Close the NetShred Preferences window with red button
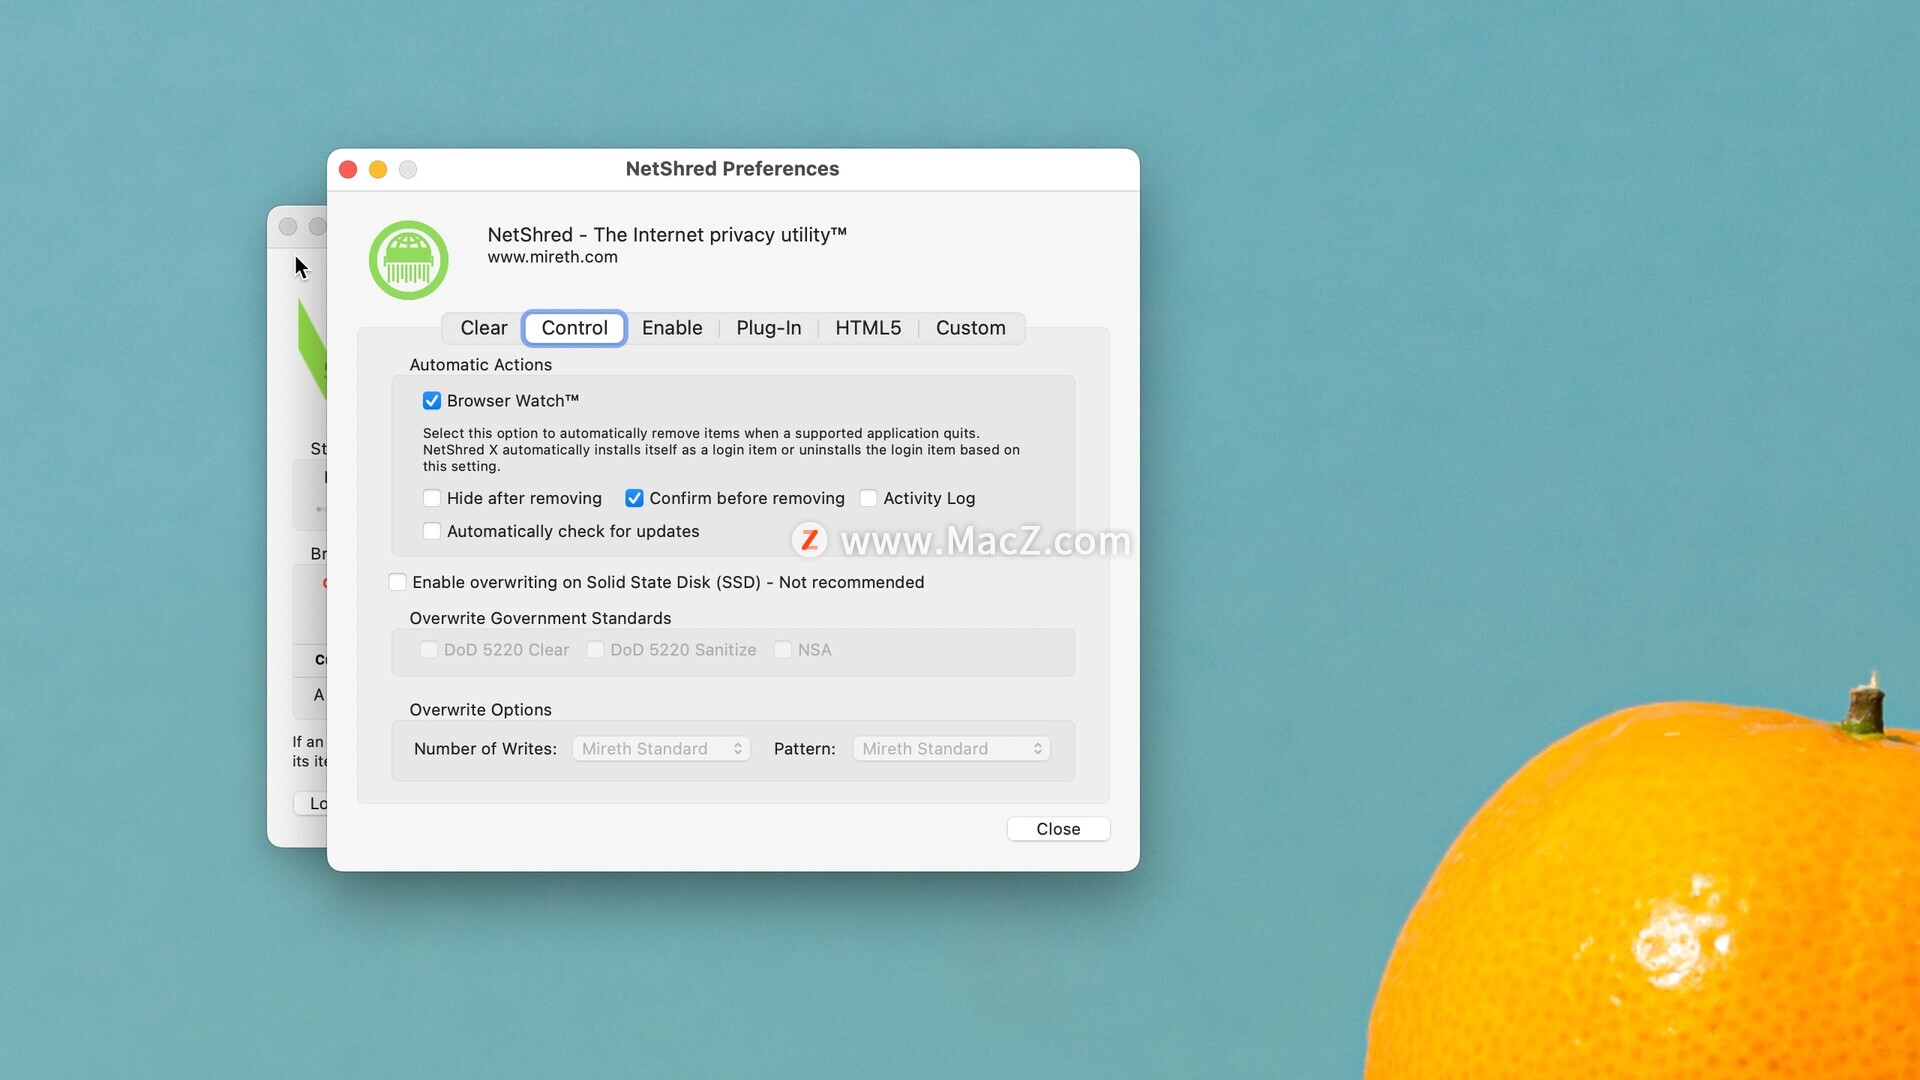 coord(348,170)
